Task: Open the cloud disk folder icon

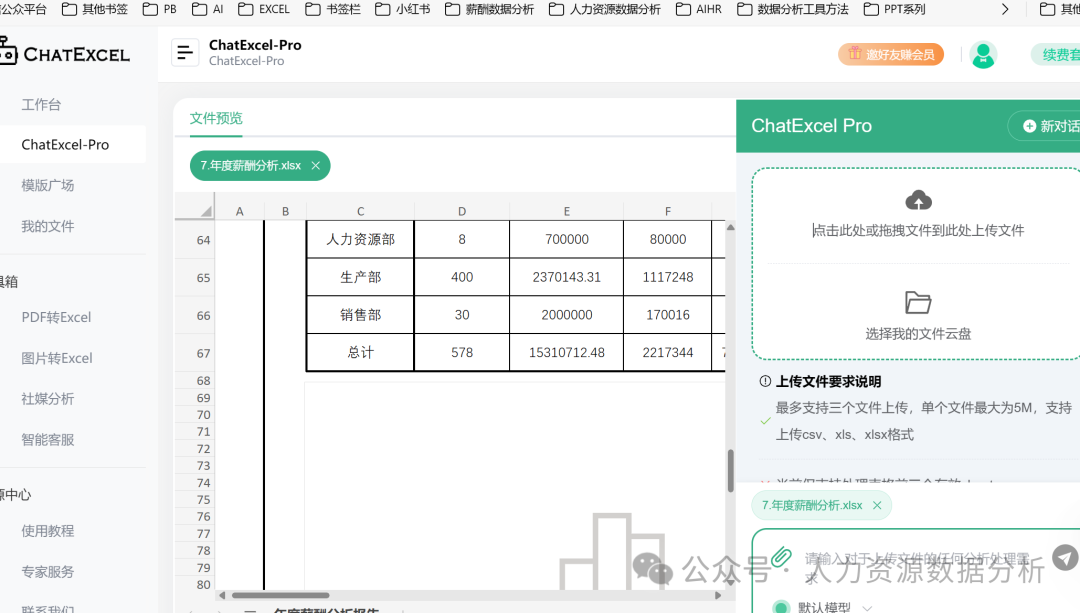Action: [x=917, y=302]
